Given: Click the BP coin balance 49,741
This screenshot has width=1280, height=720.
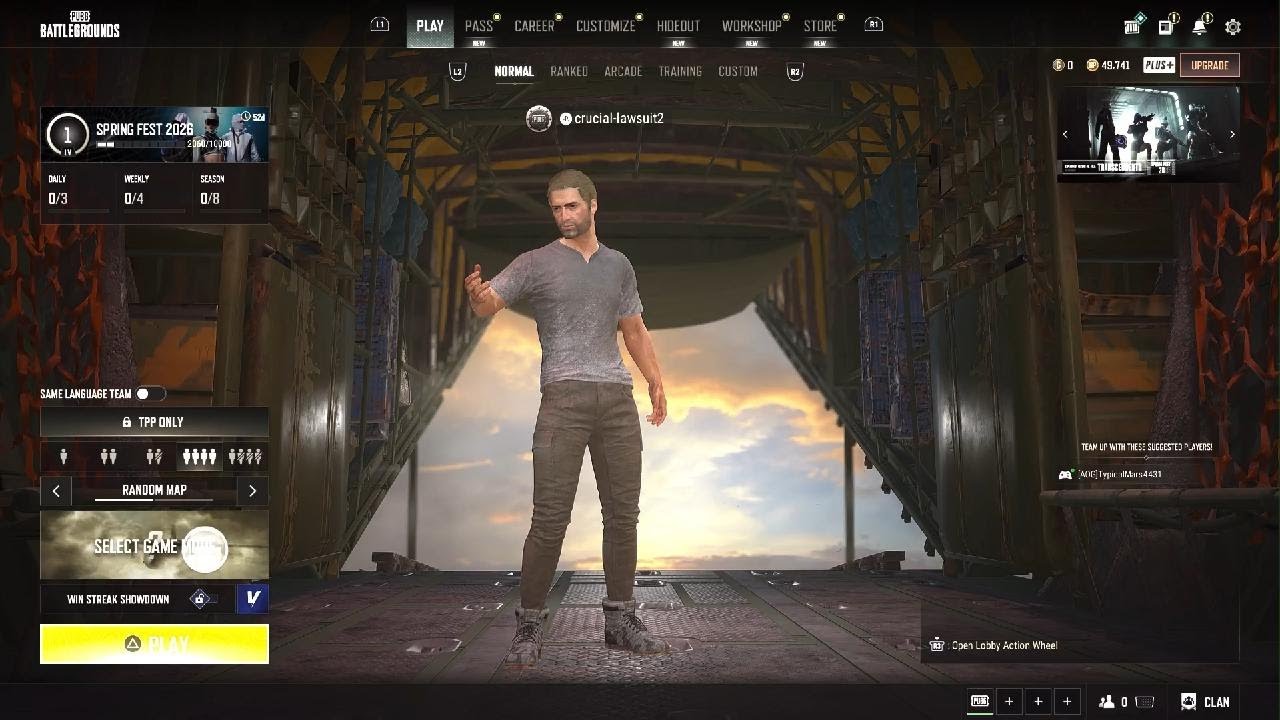Looking at the screenshot, I should (x=1108, y=65).
